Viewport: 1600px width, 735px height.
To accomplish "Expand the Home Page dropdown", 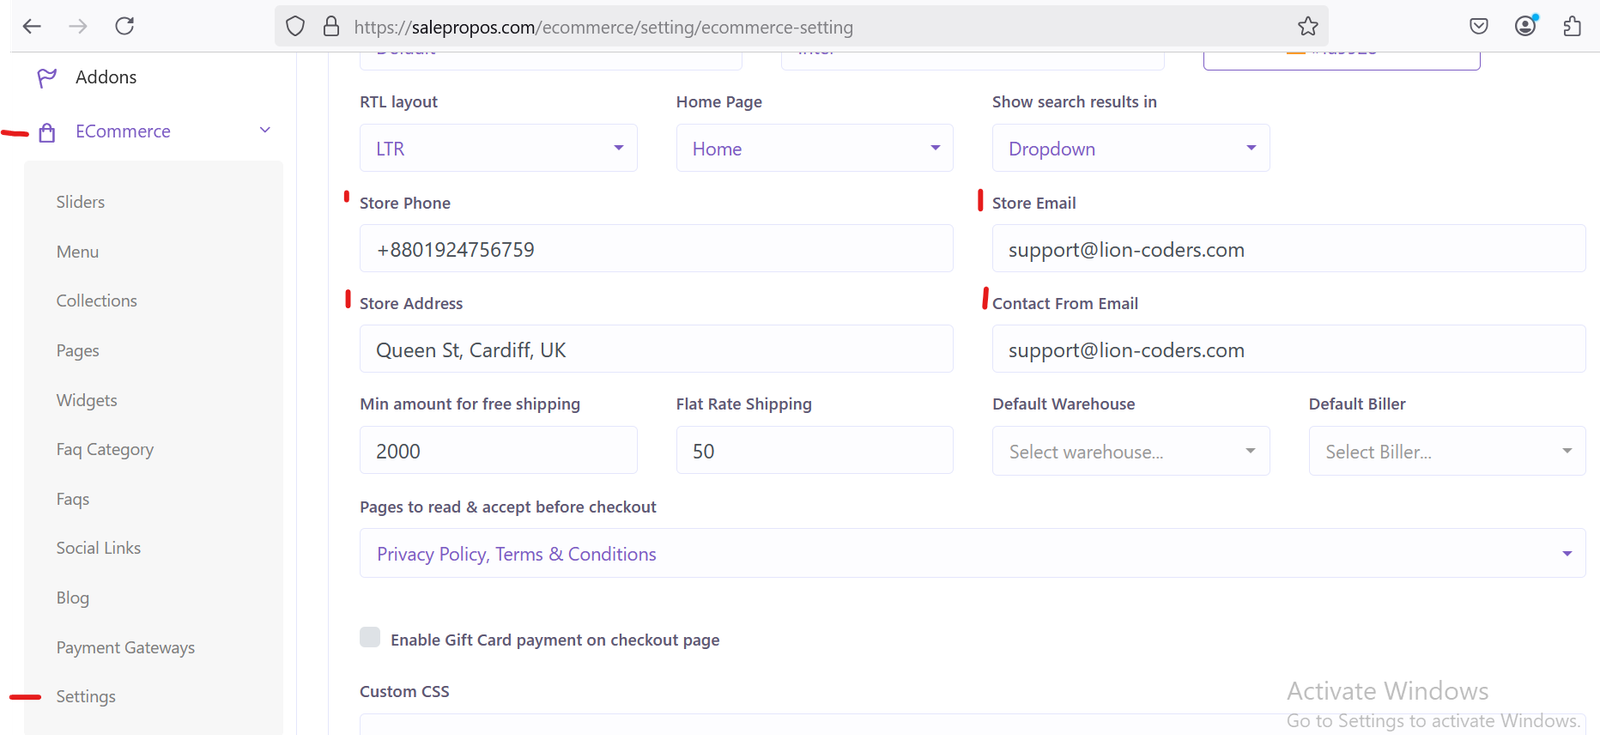I will [x=814, y=148].
